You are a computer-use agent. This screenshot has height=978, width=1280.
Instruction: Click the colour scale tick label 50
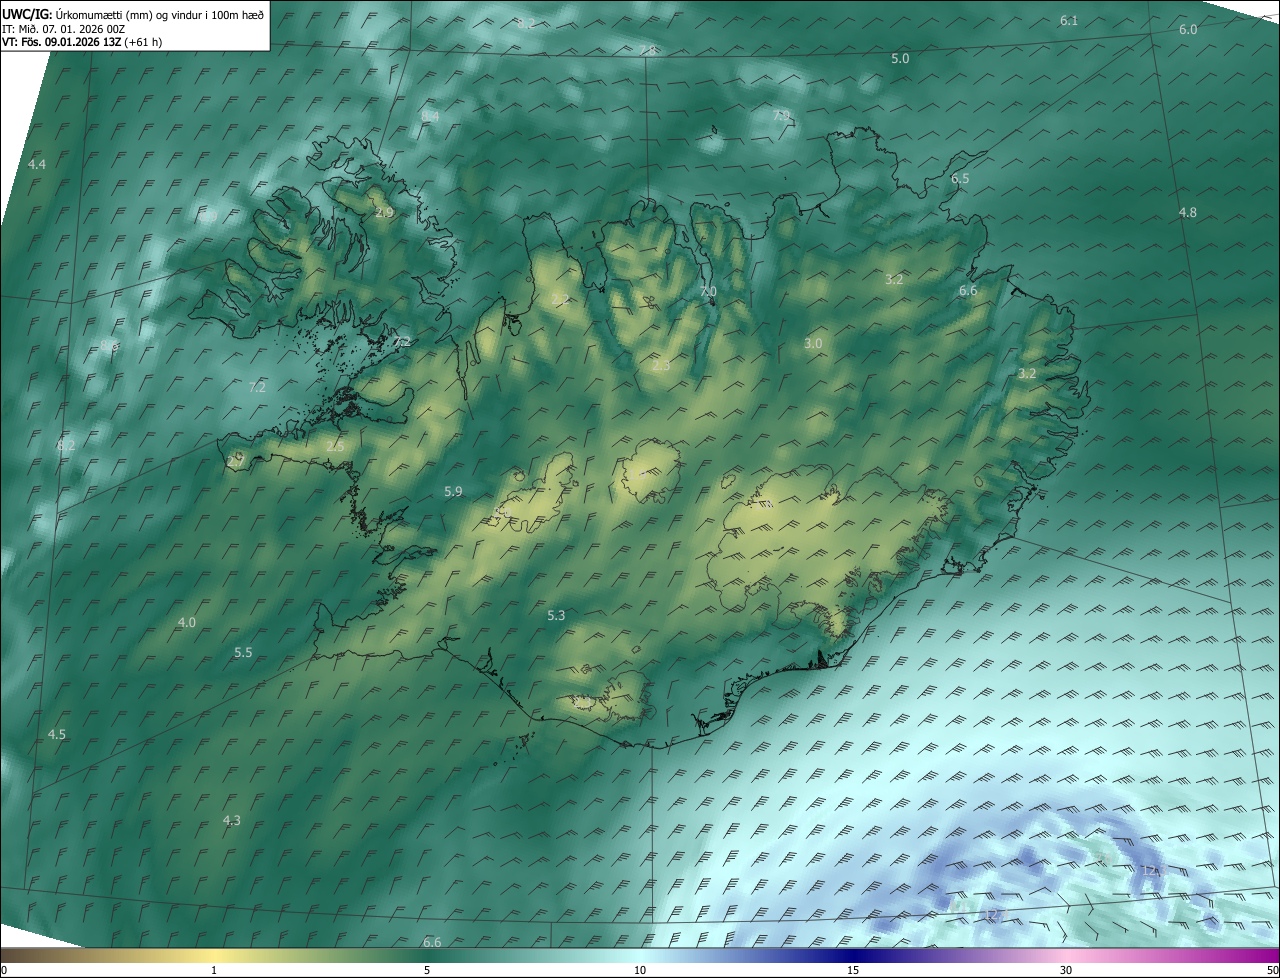point(1272,970)
